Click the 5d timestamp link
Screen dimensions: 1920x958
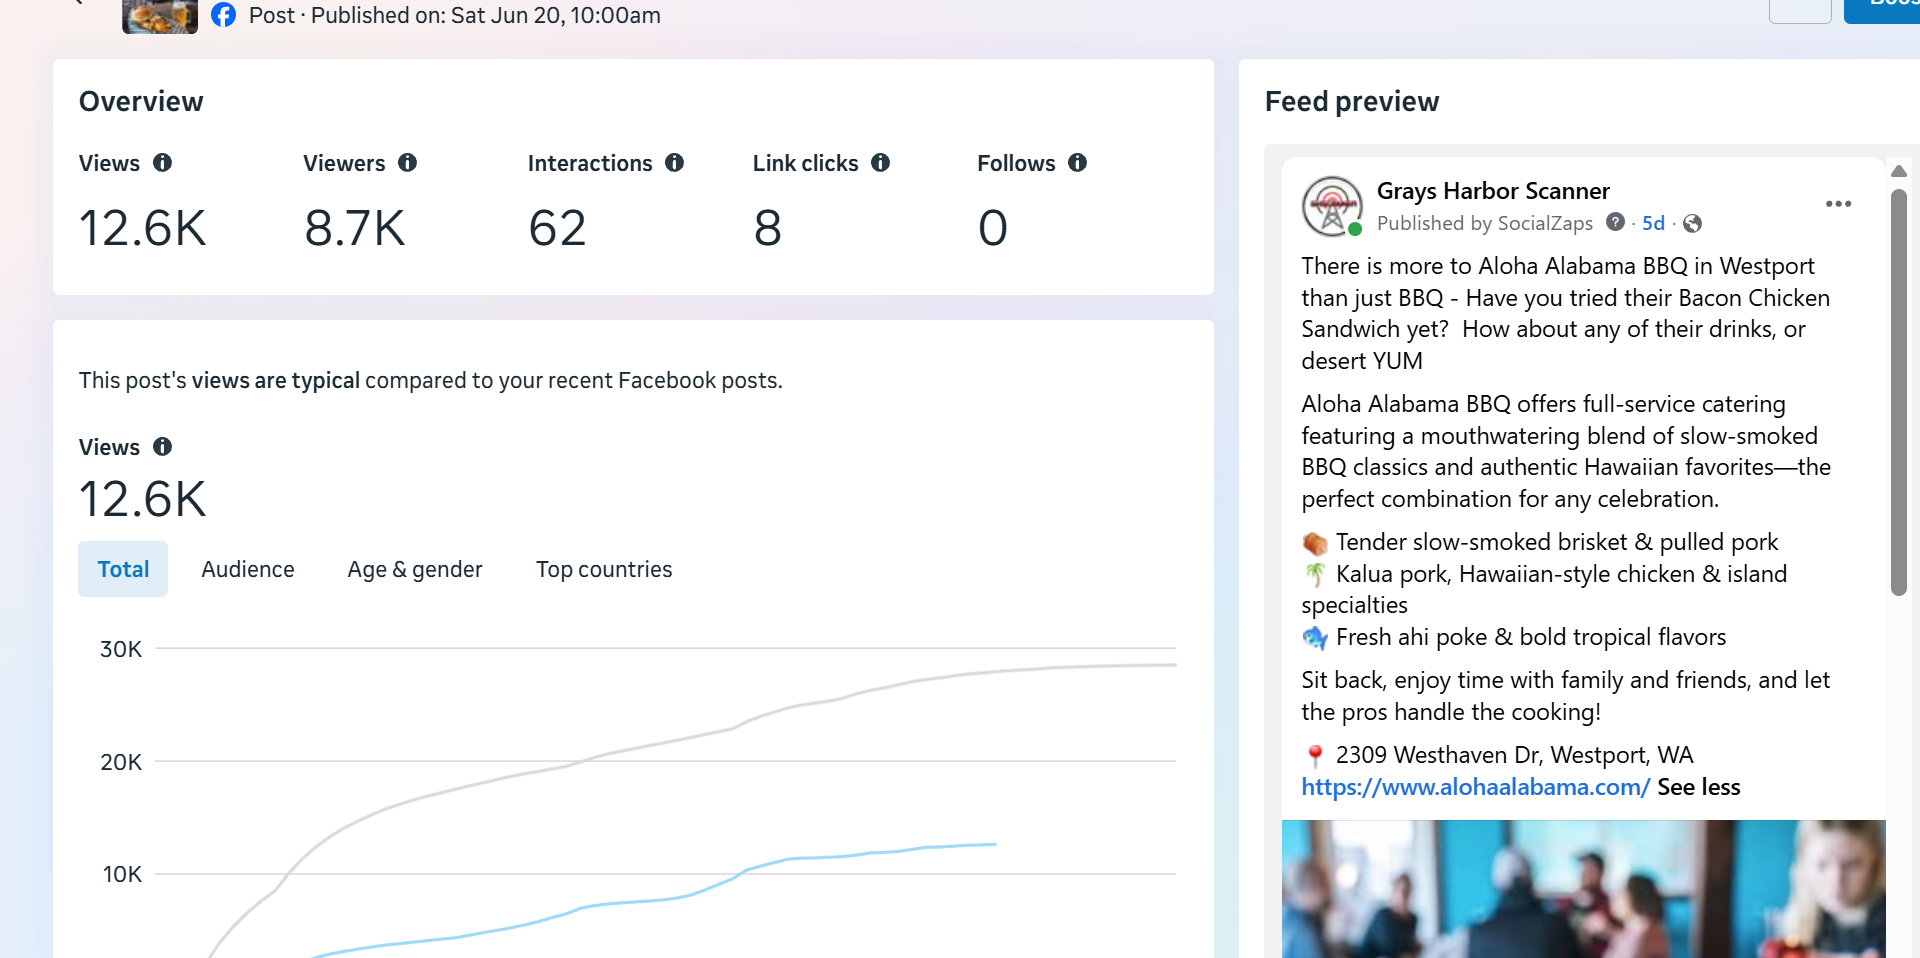click(1653, 223)
